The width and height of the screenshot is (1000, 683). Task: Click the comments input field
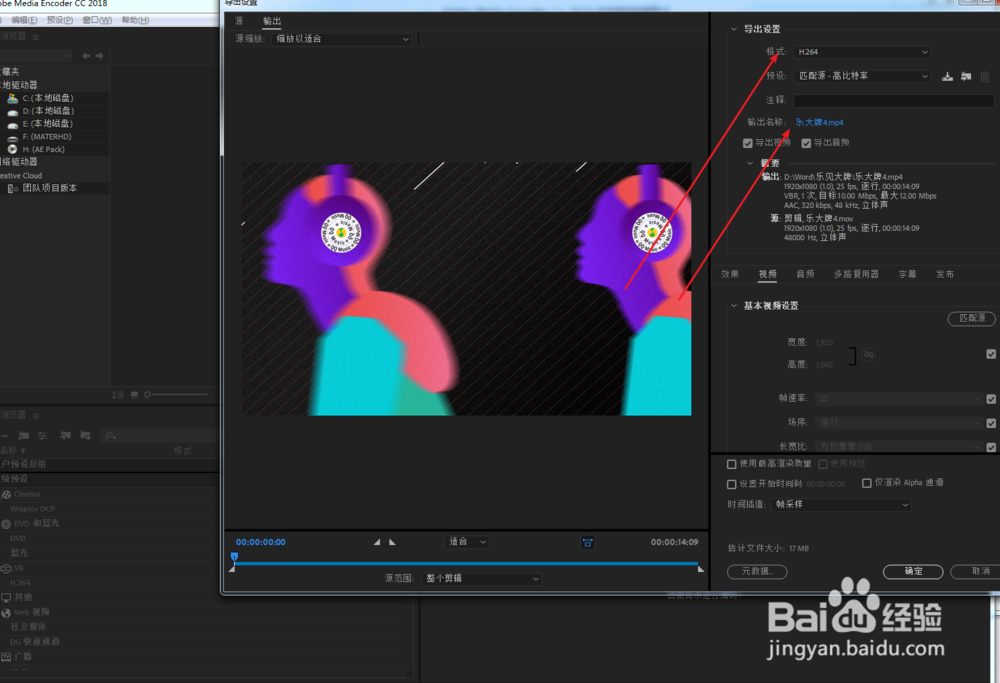click(x=893, y=100)
